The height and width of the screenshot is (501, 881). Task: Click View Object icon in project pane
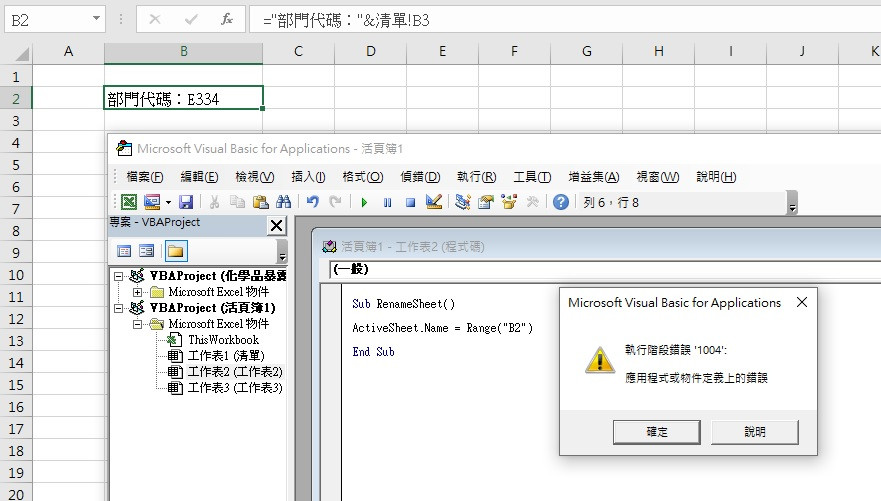[x=147, y=250]
